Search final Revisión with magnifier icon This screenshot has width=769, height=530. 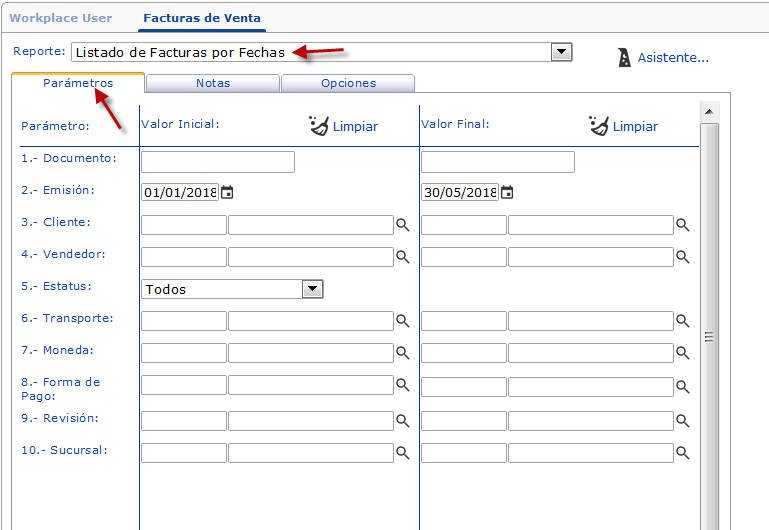(683, 421)
